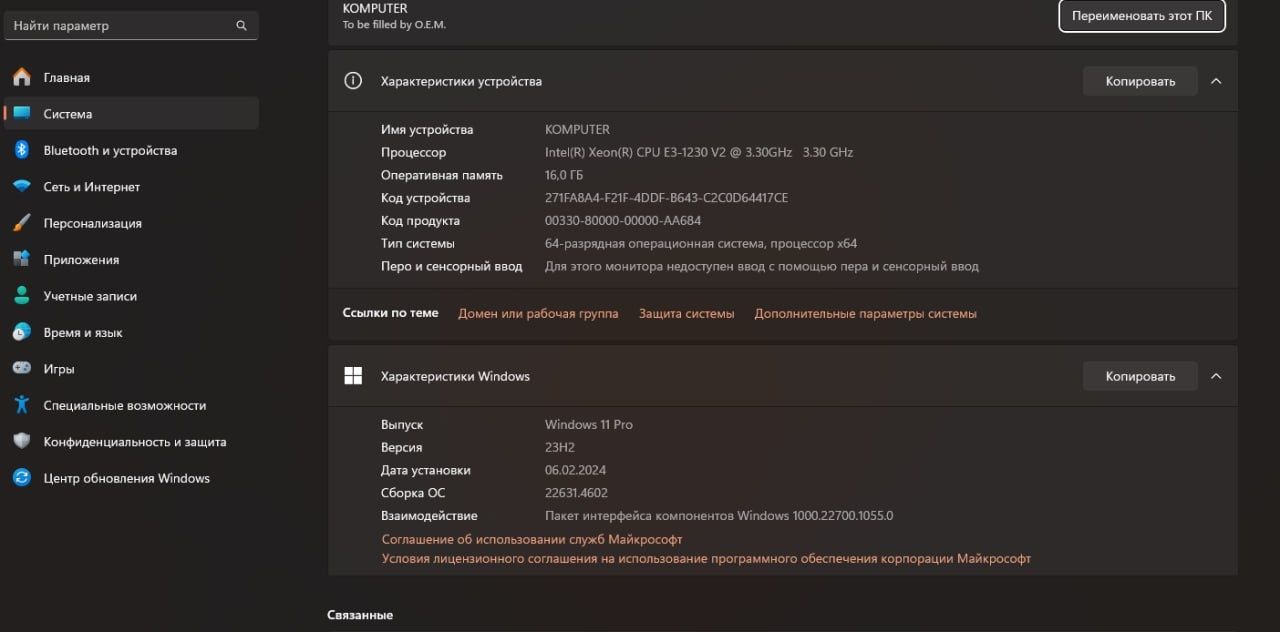This screenshot has height=632, width=1280.
Task: Open the Приложения page
Action: 131,259
